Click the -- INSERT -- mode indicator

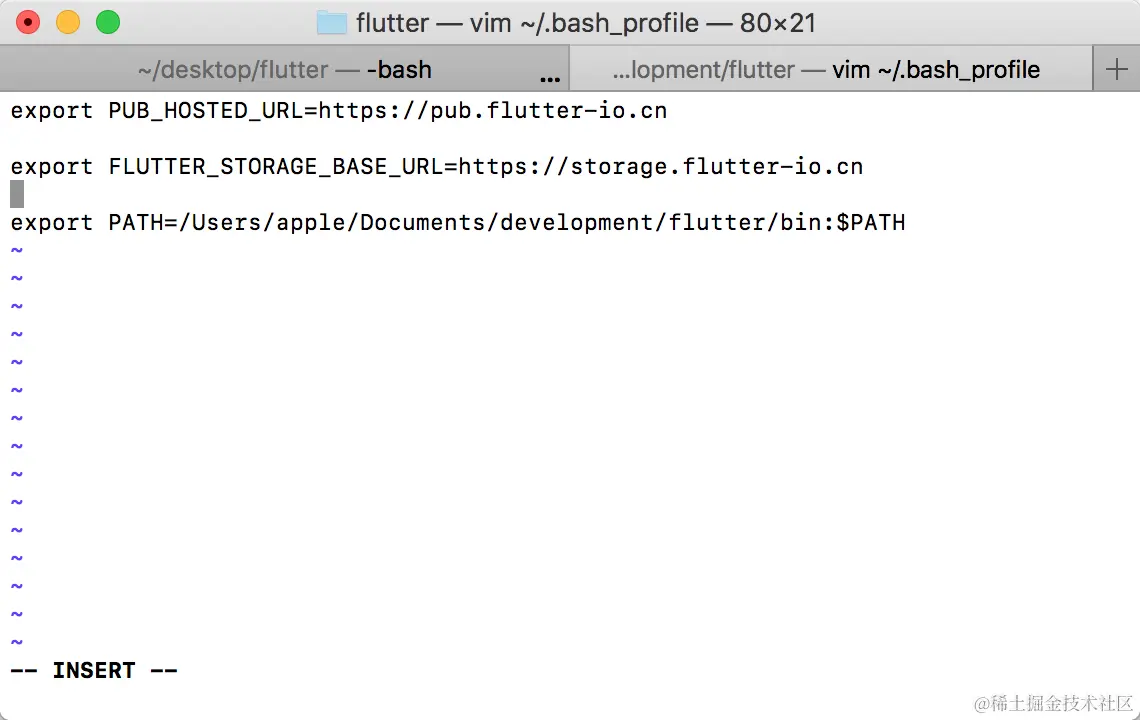pos(94,671)
